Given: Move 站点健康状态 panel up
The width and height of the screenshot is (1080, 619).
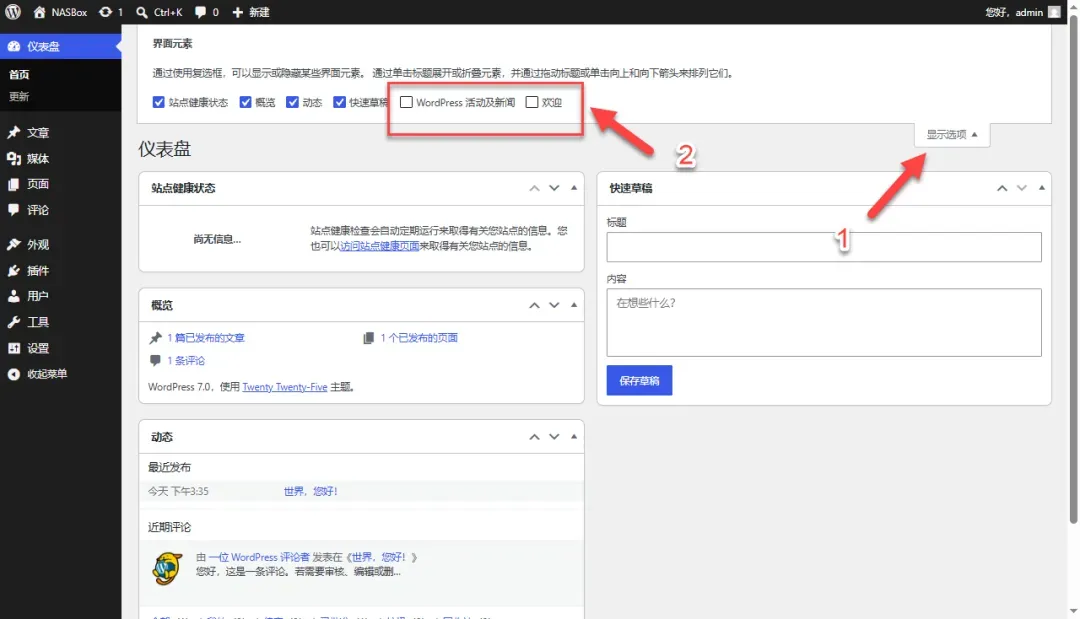Looking at the screenshot, I should [534, 188].
